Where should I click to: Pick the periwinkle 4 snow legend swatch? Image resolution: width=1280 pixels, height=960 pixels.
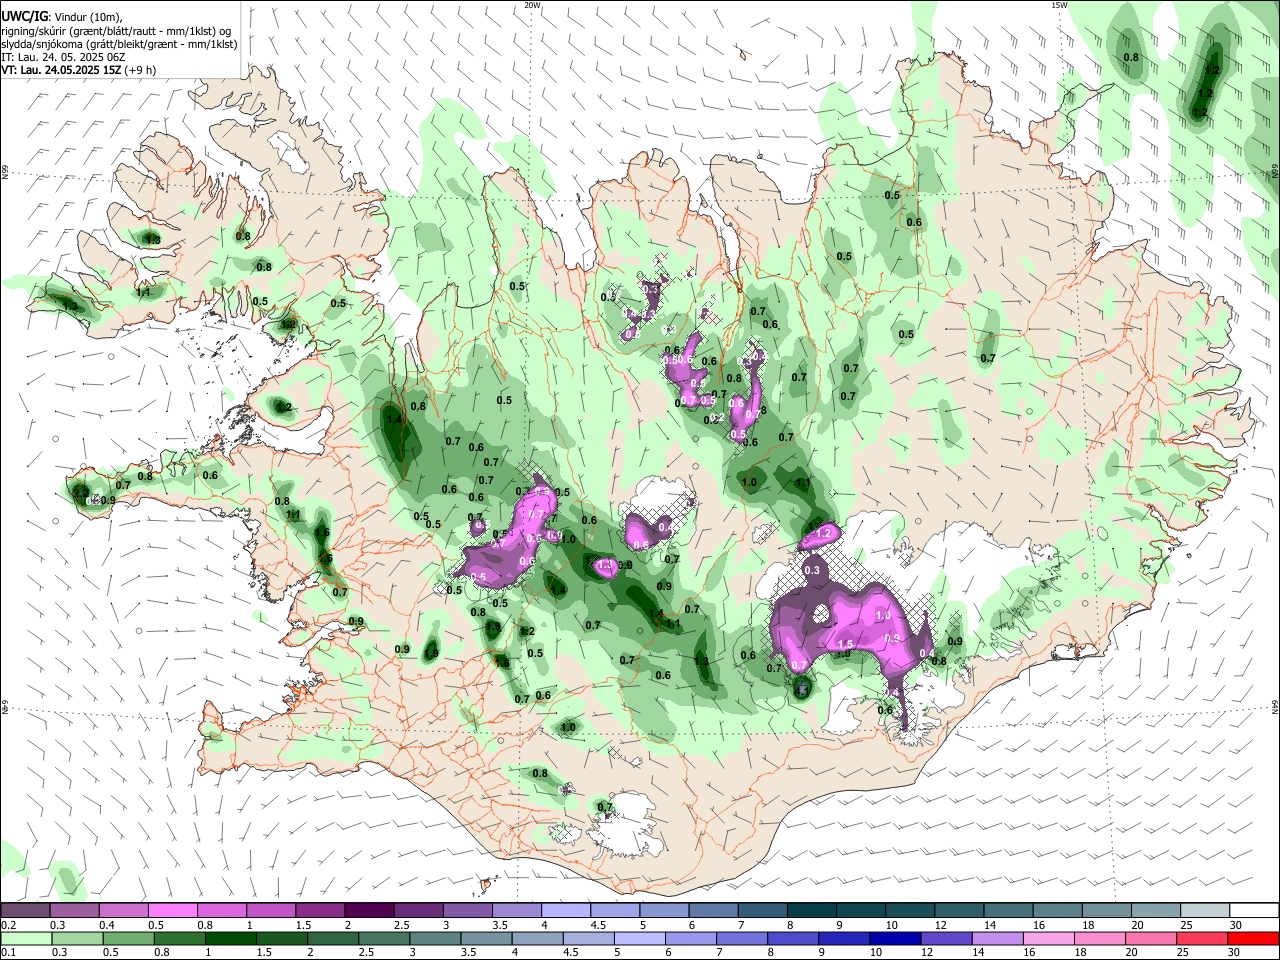pyautogui.click(x=566, y=910)
